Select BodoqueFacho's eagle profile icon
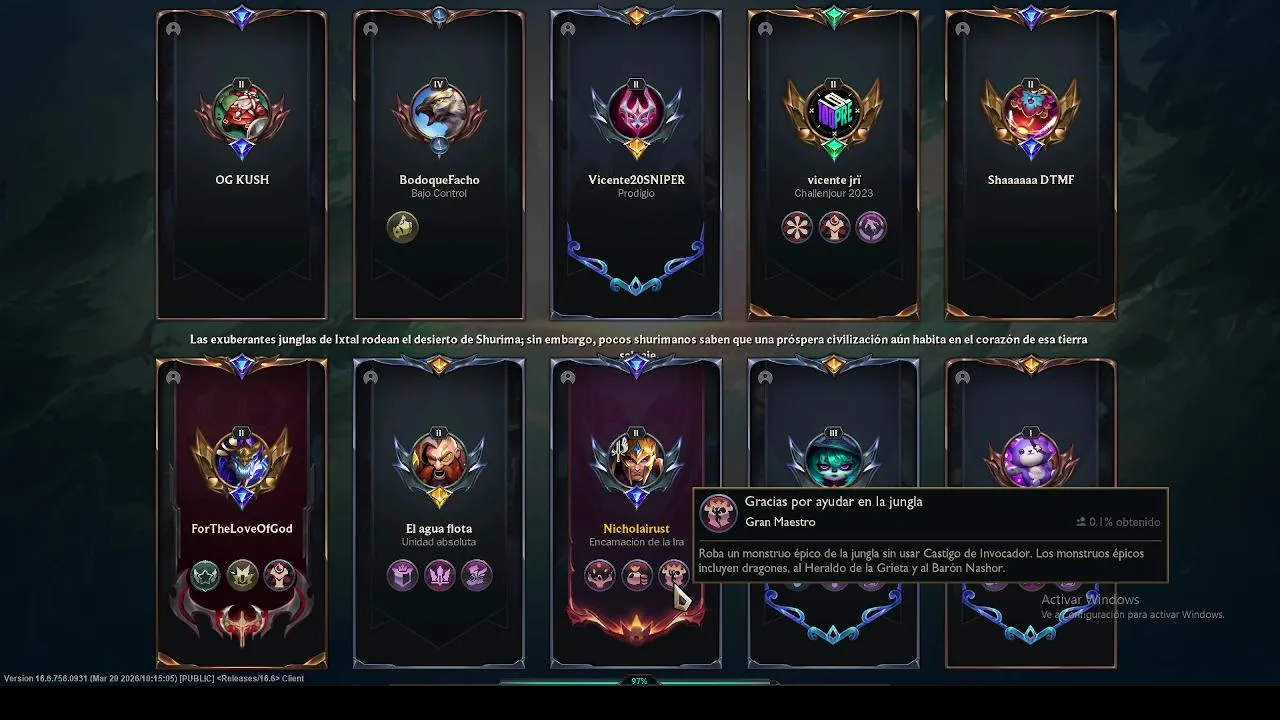Viewport: 1280px width, 720px height. [x=439, y=113]
